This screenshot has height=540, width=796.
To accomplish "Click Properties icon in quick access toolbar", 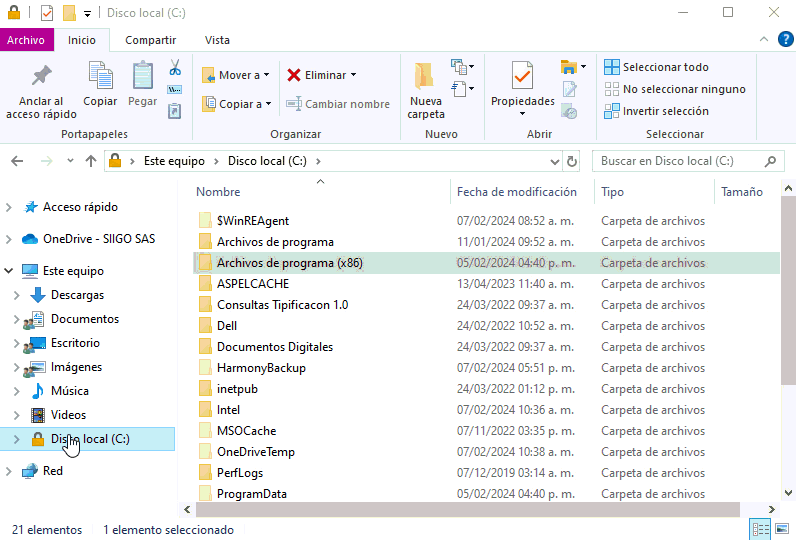I will (47, 13).
